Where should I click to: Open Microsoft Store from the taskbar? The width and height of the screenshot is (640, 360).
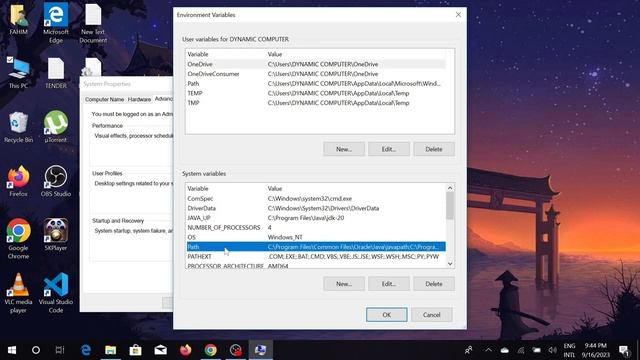coord(136,350)
